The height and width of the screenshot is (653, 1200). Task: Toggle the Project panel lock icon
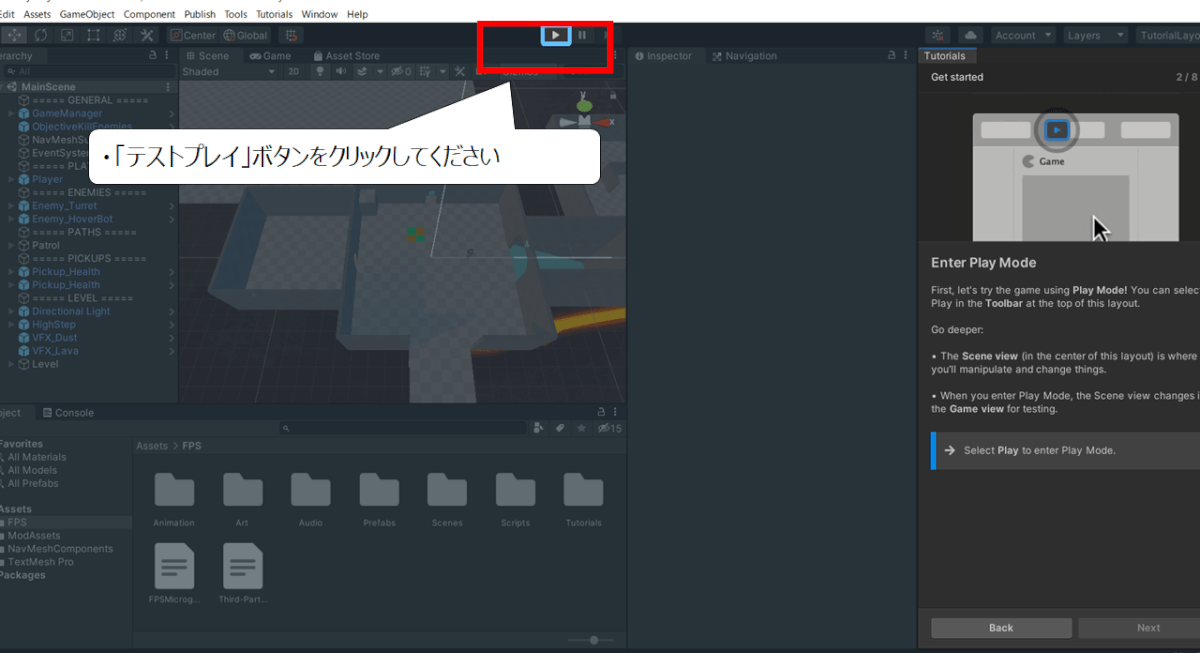click(601, 412)
